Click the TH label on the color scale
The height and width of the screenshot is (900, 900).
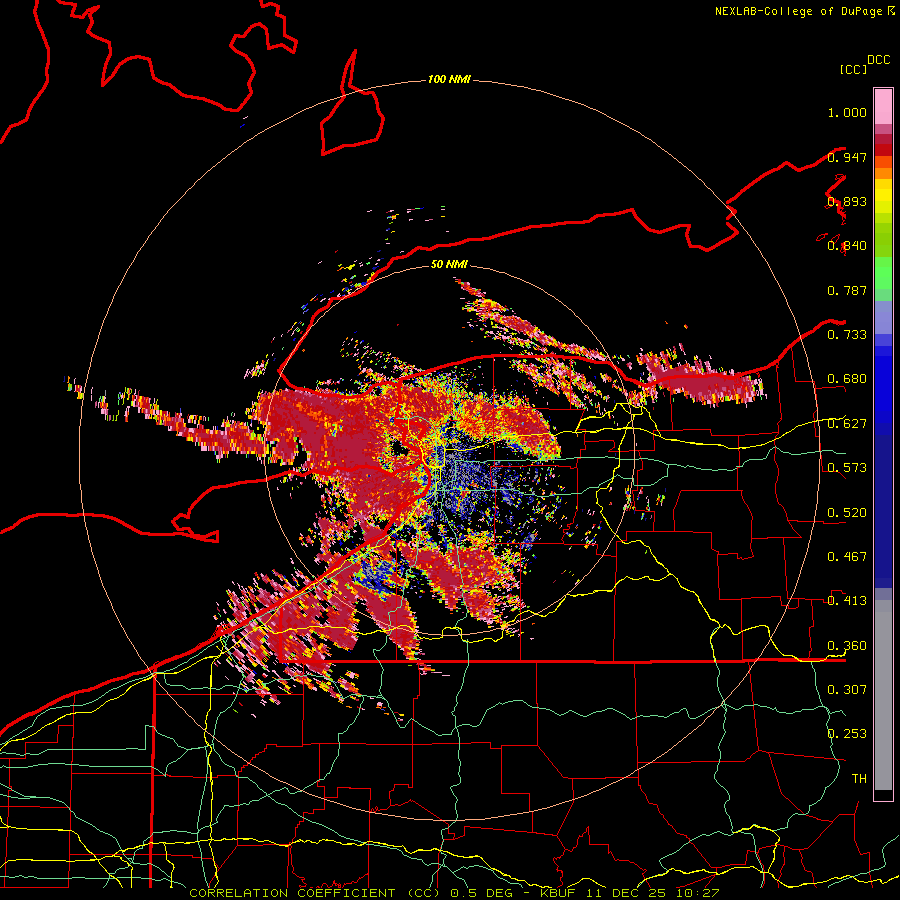click(859, 778)
